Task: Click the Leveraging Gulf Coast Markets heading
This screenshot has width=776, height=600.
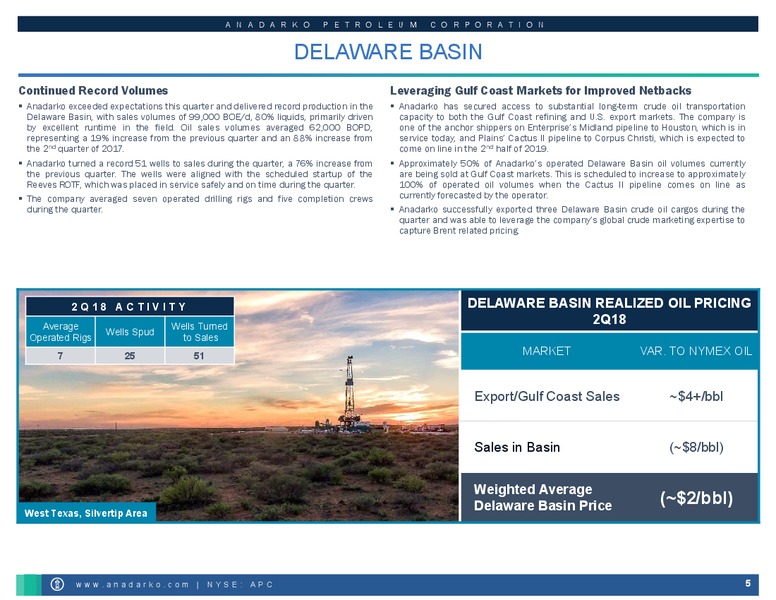Action: (x=540, y=91)
